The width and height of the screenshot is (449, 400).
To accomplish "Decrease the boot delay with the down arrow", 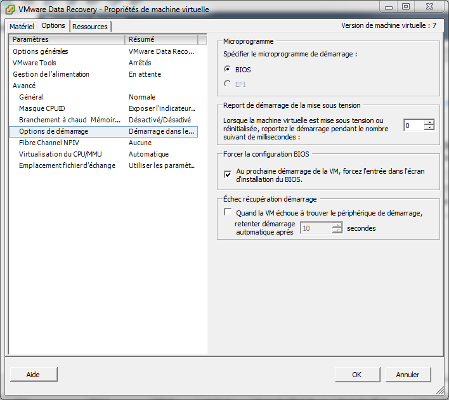I will pyautogui.click(x=429, y=128).
